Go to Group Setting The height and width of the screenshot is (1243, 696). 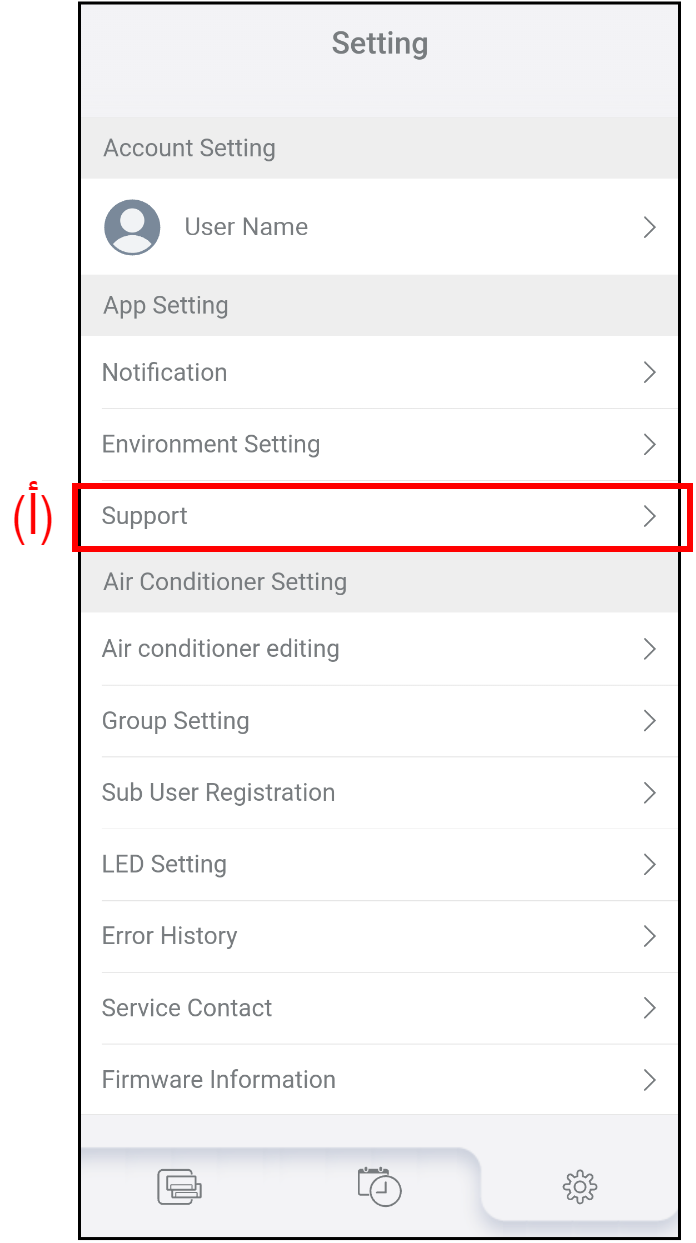coord(176,721)
